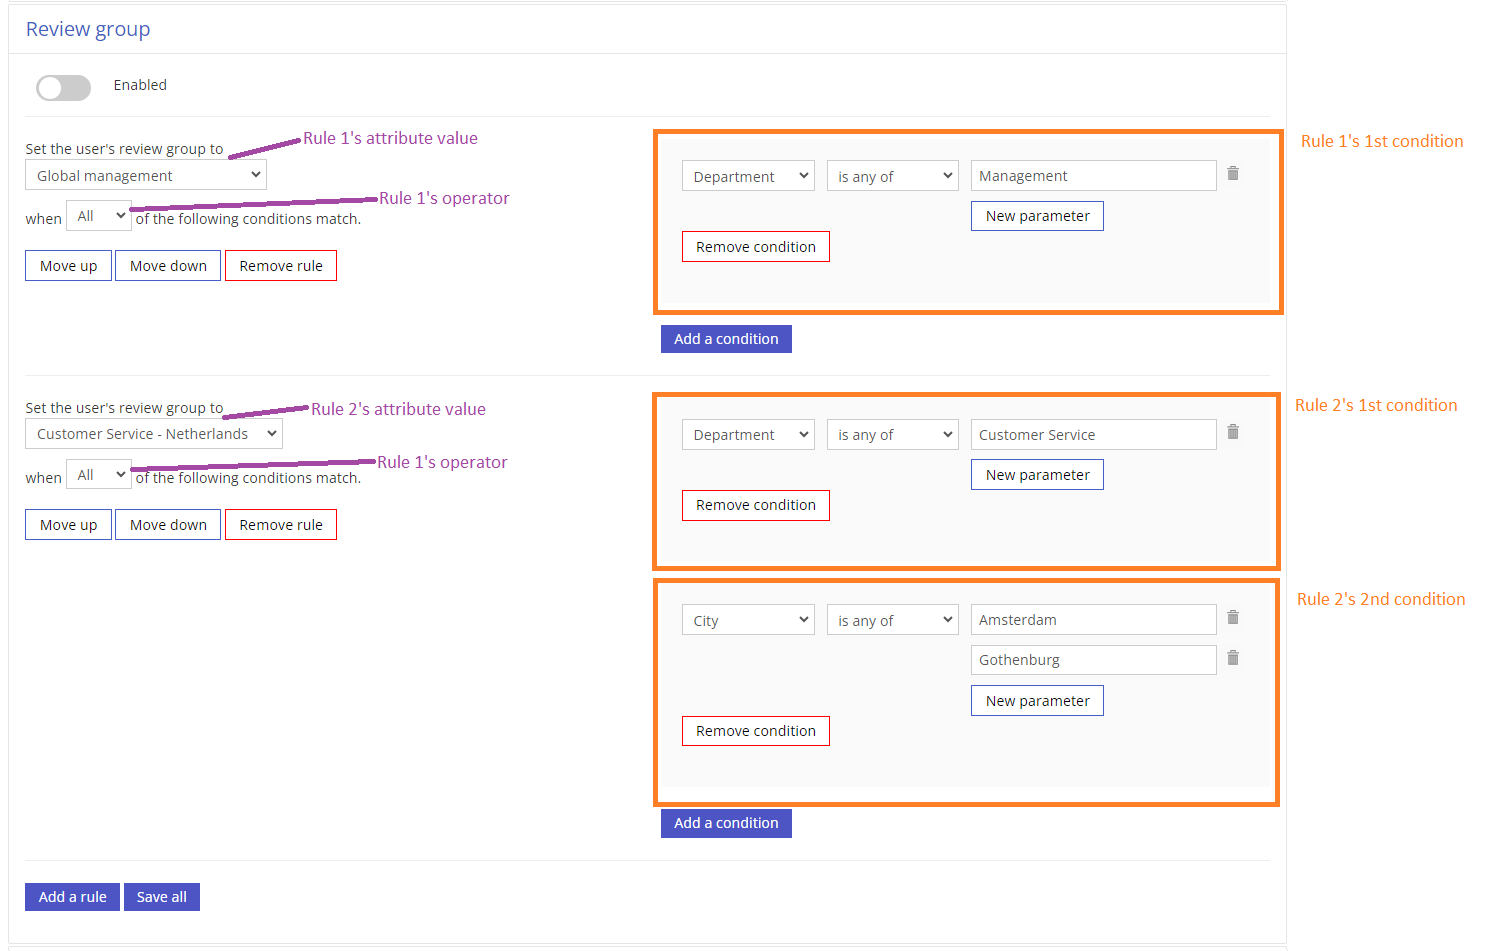
Task: Click into the Amsterdam parameter field
Action: tap(1093, 620)
